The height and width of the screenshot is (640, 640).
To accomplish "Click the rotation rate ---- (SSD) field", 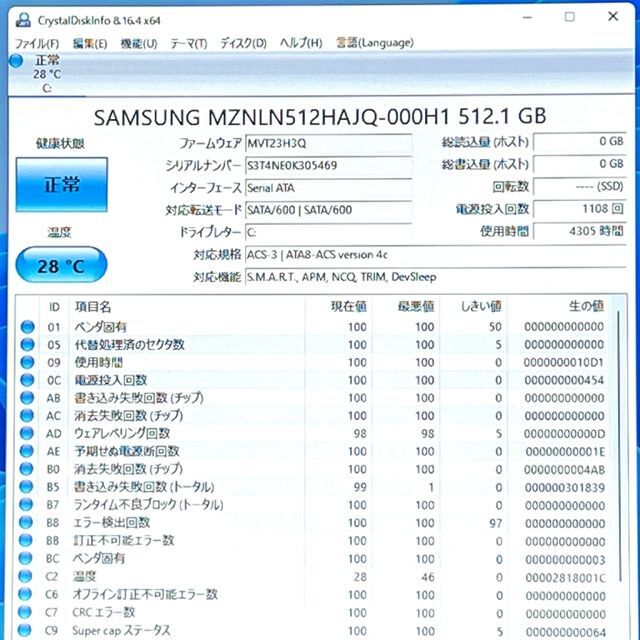I will click(x=580, y=187).
